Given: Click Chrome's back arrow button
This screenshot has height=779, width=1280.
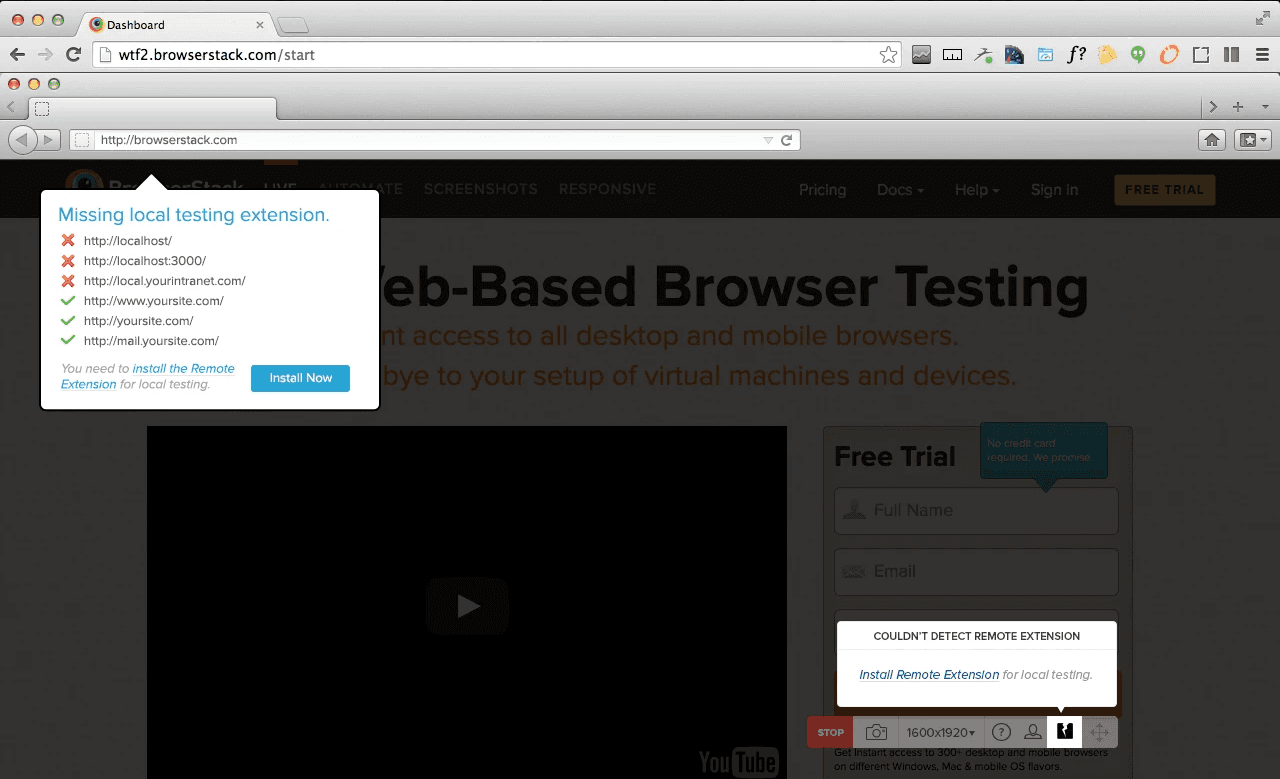Looking at the screenshot, I should click(x=17, y=55).
